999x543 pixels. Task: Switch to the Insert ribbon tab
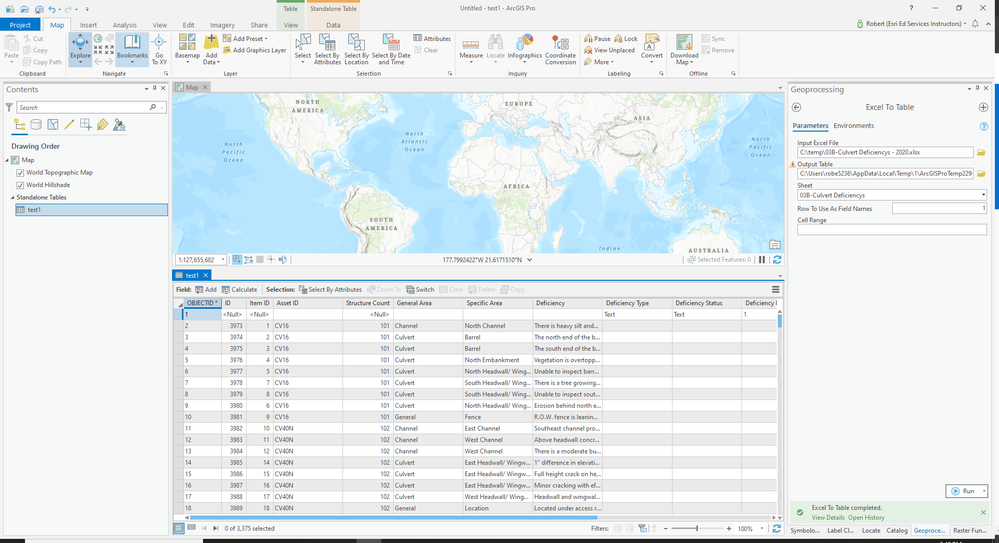pyautogui.click(x=88, y=24)
